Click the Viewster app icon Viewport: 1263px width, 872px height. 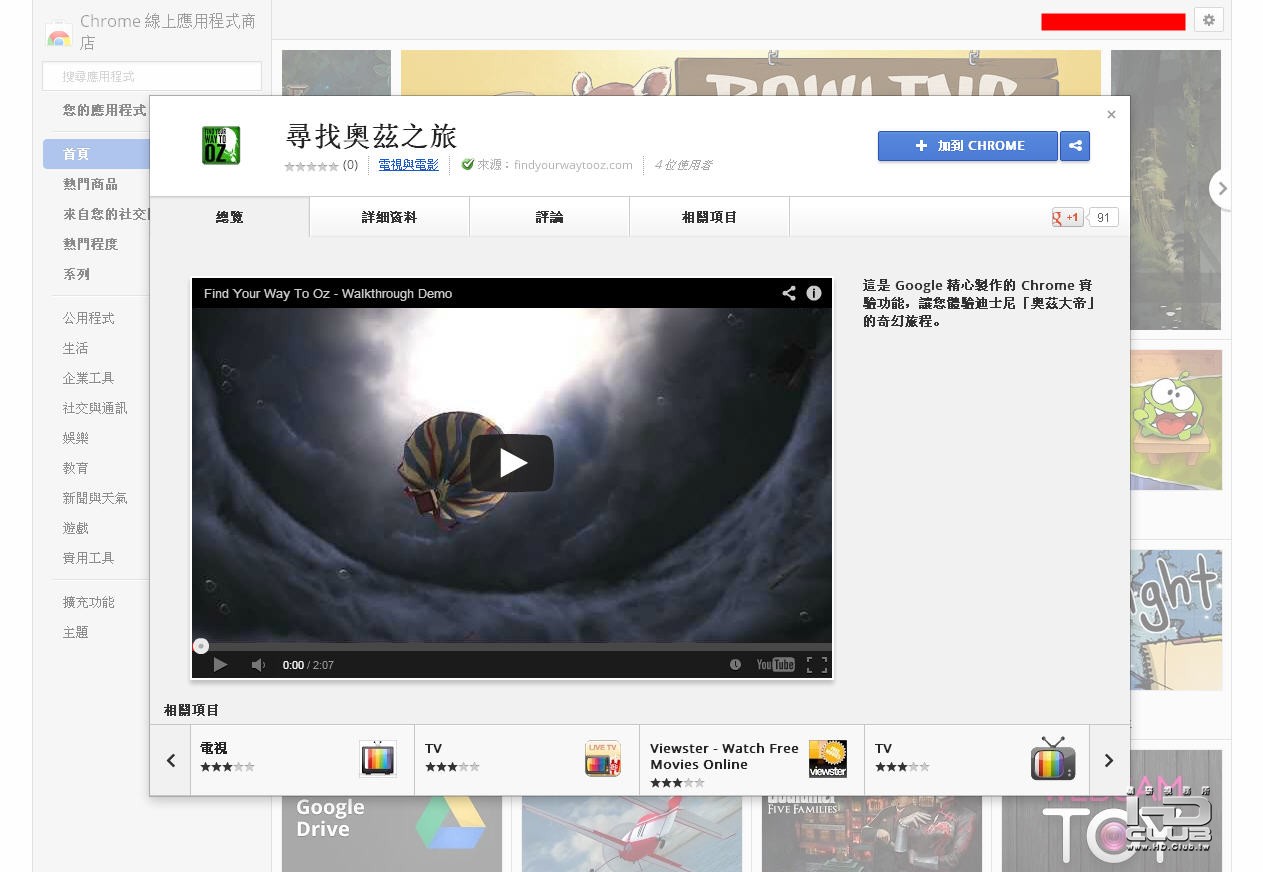pos(828,759)
